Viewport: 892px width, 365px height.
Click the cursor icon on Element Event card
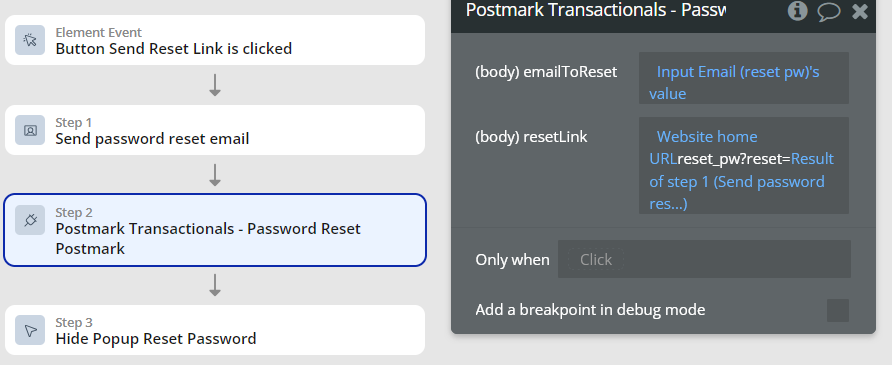point(30,40)
